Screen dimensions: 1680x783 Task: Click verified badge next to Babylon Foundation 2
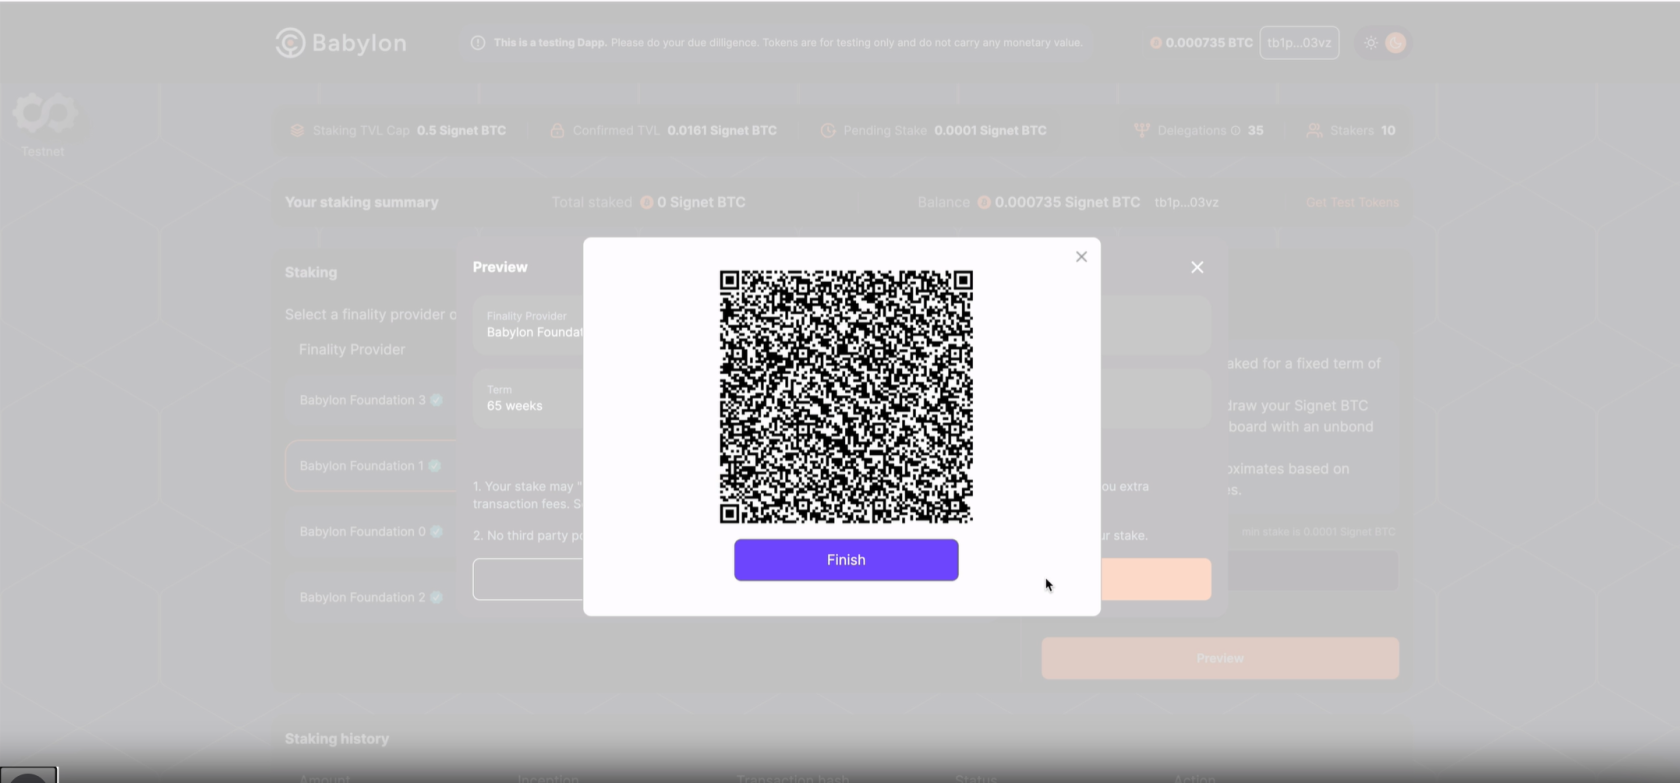tap(436, 598)
